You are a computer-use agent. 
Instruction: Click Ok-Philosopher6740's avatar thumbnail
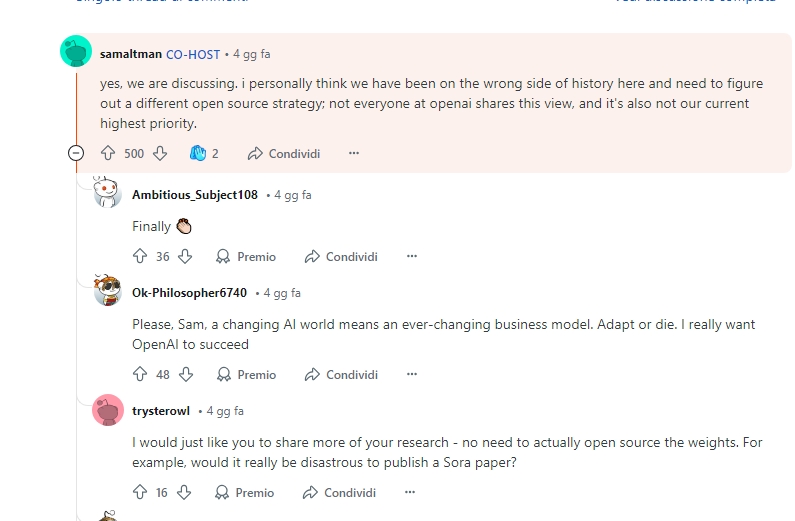point(107,292)
